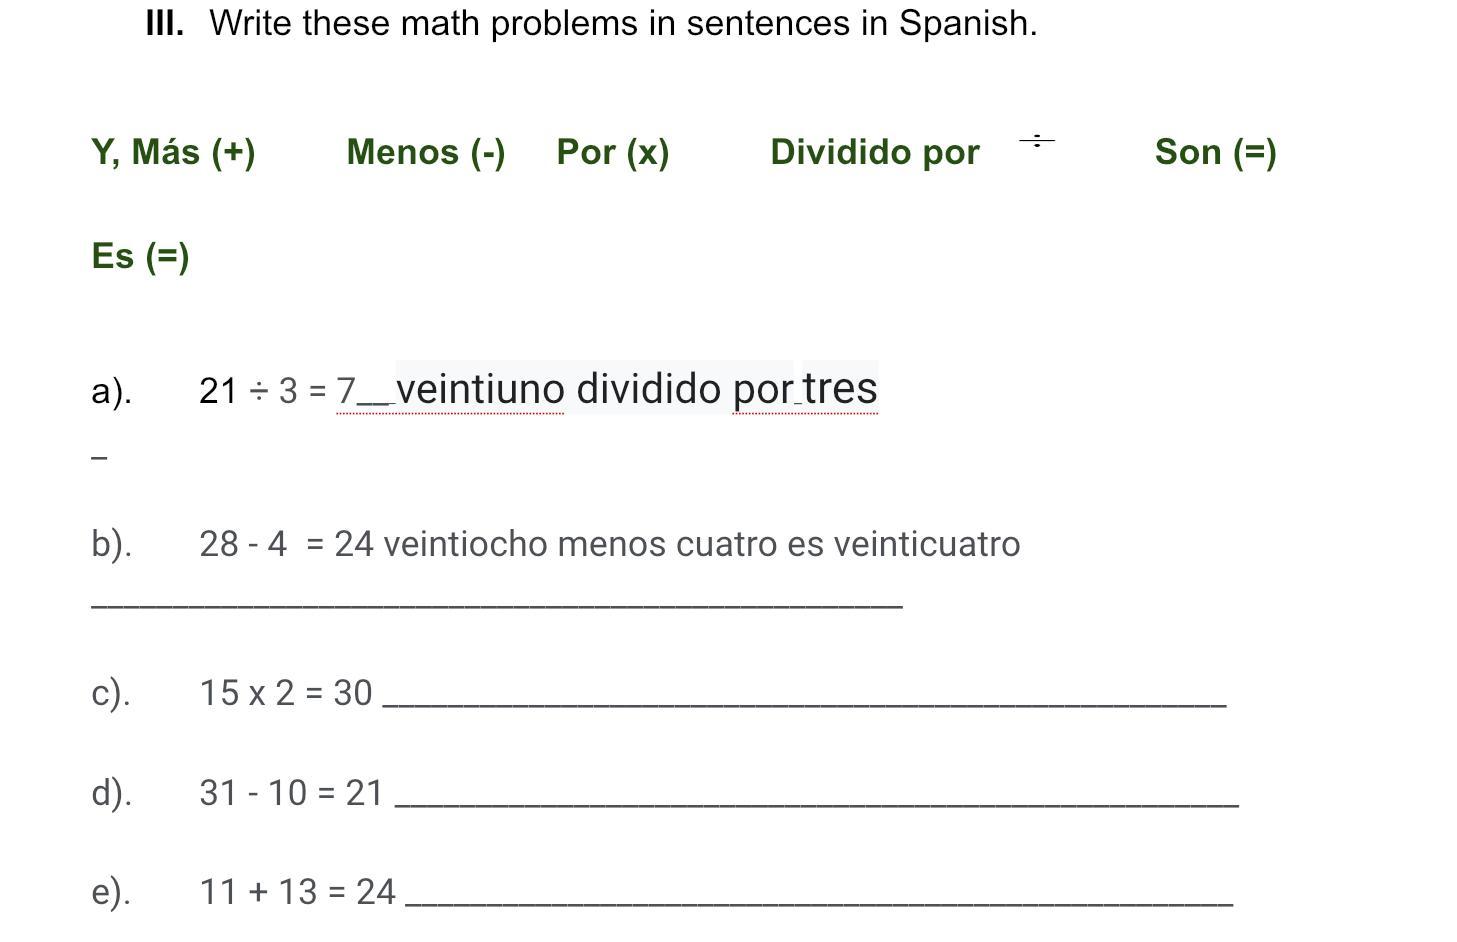Viewport: 1457px width, 942px height.
Task: Click the word 'tres' in answer a
Action: pos(840,388)
